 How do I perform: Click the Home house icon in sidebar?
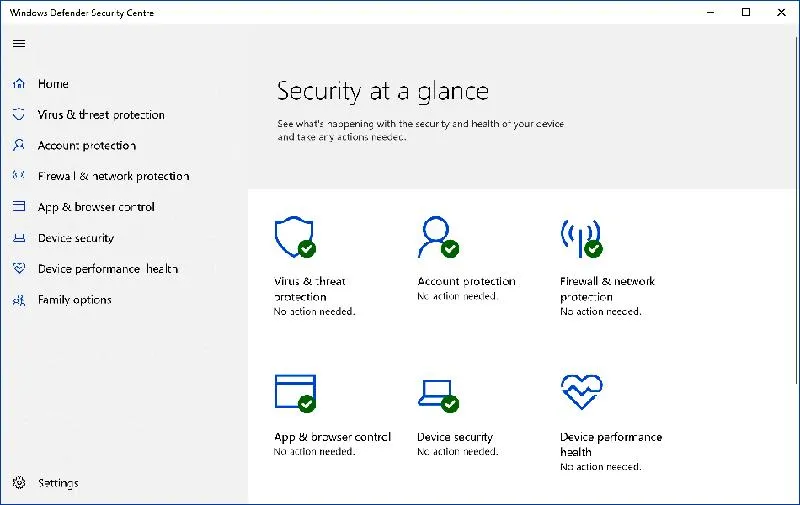click(19, 84)
